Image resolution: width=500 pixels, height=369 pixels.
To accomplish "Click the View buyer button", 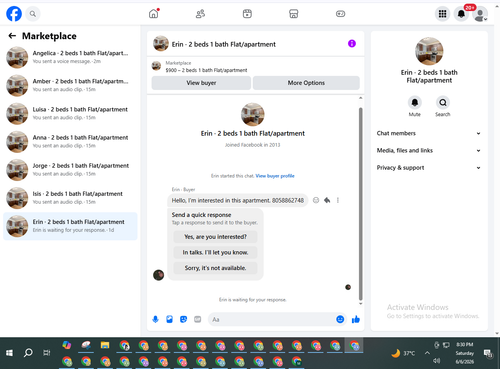I will 201,83.
